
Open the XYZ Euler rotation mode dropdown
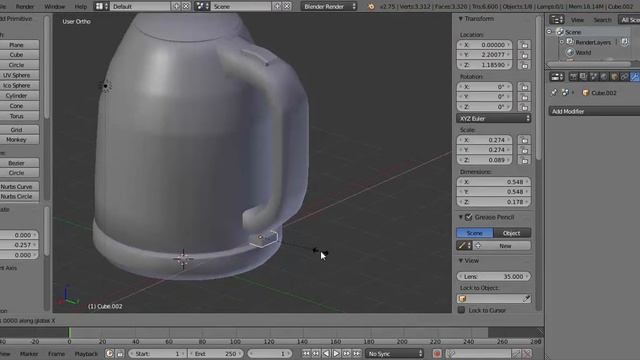click(493, 118)
